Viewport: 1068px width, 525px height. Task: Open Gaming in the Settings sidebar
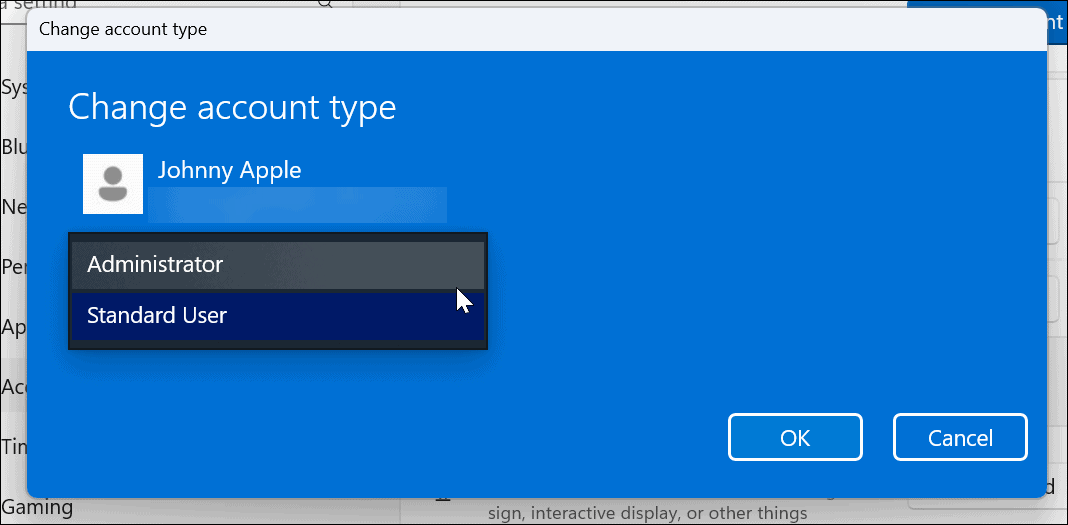pyautogui.click(x=37, y=507)
